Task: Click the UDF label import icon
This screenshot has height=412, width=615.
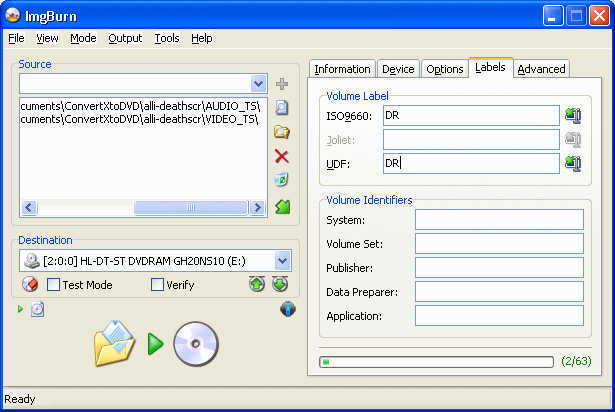Action: click(573, 164)
